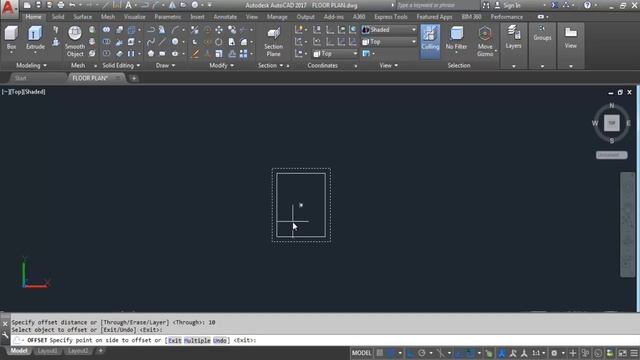The image size is (640, 360).
Task: Click the Smooth Object mesh tool
Action: pyautogui.click(x=75, y=41)
